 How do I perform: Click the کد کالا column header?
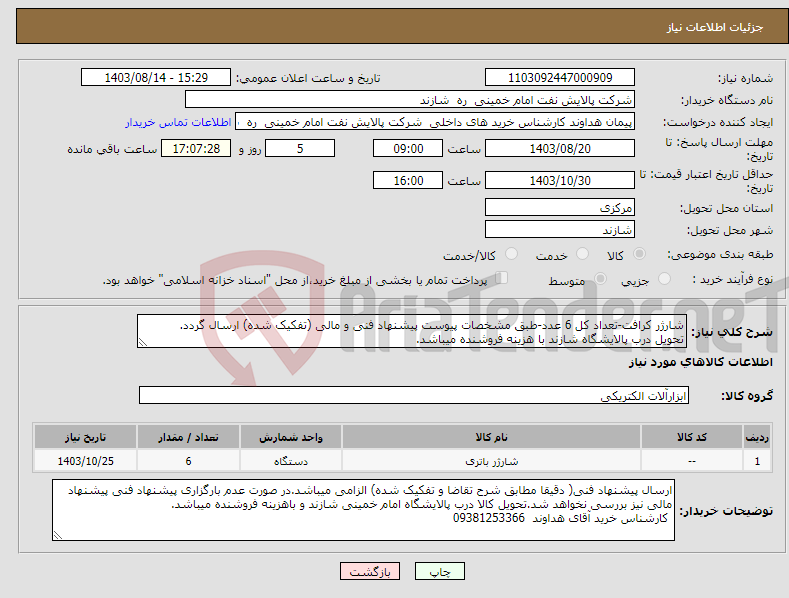[692, 437]
